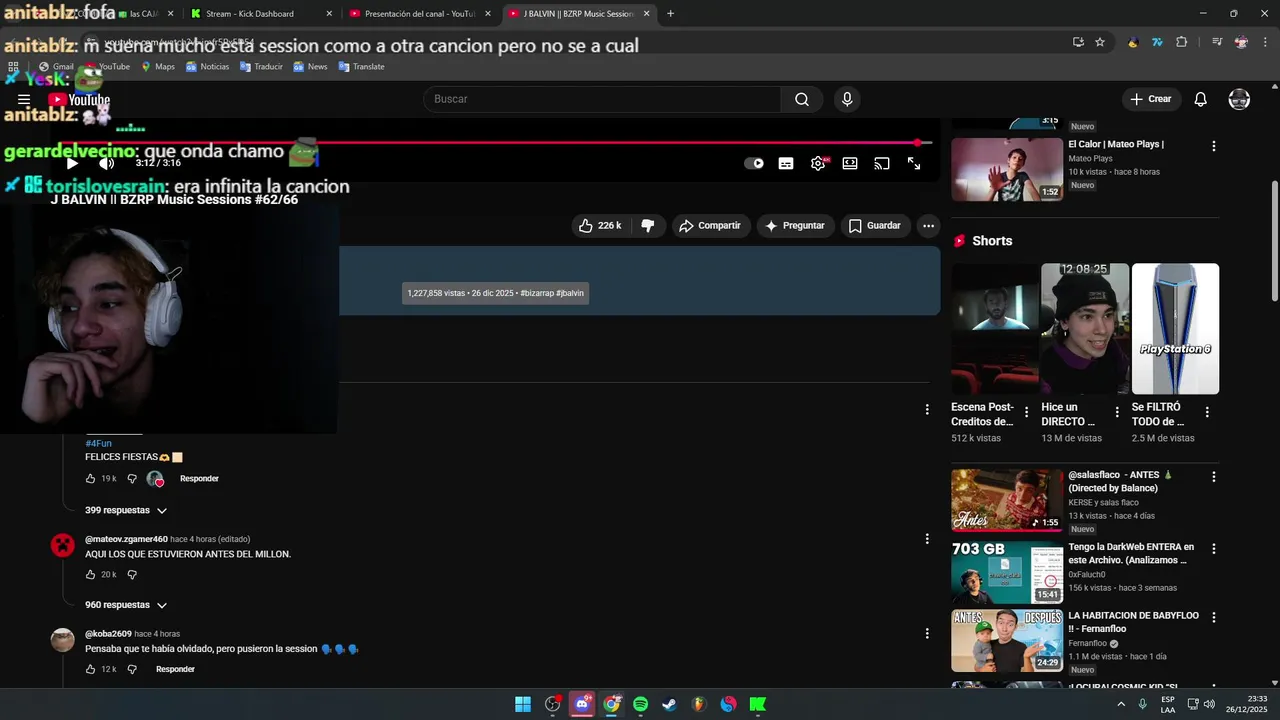
Task: Open YouTube notifications bell
Action: point(1201,99)
